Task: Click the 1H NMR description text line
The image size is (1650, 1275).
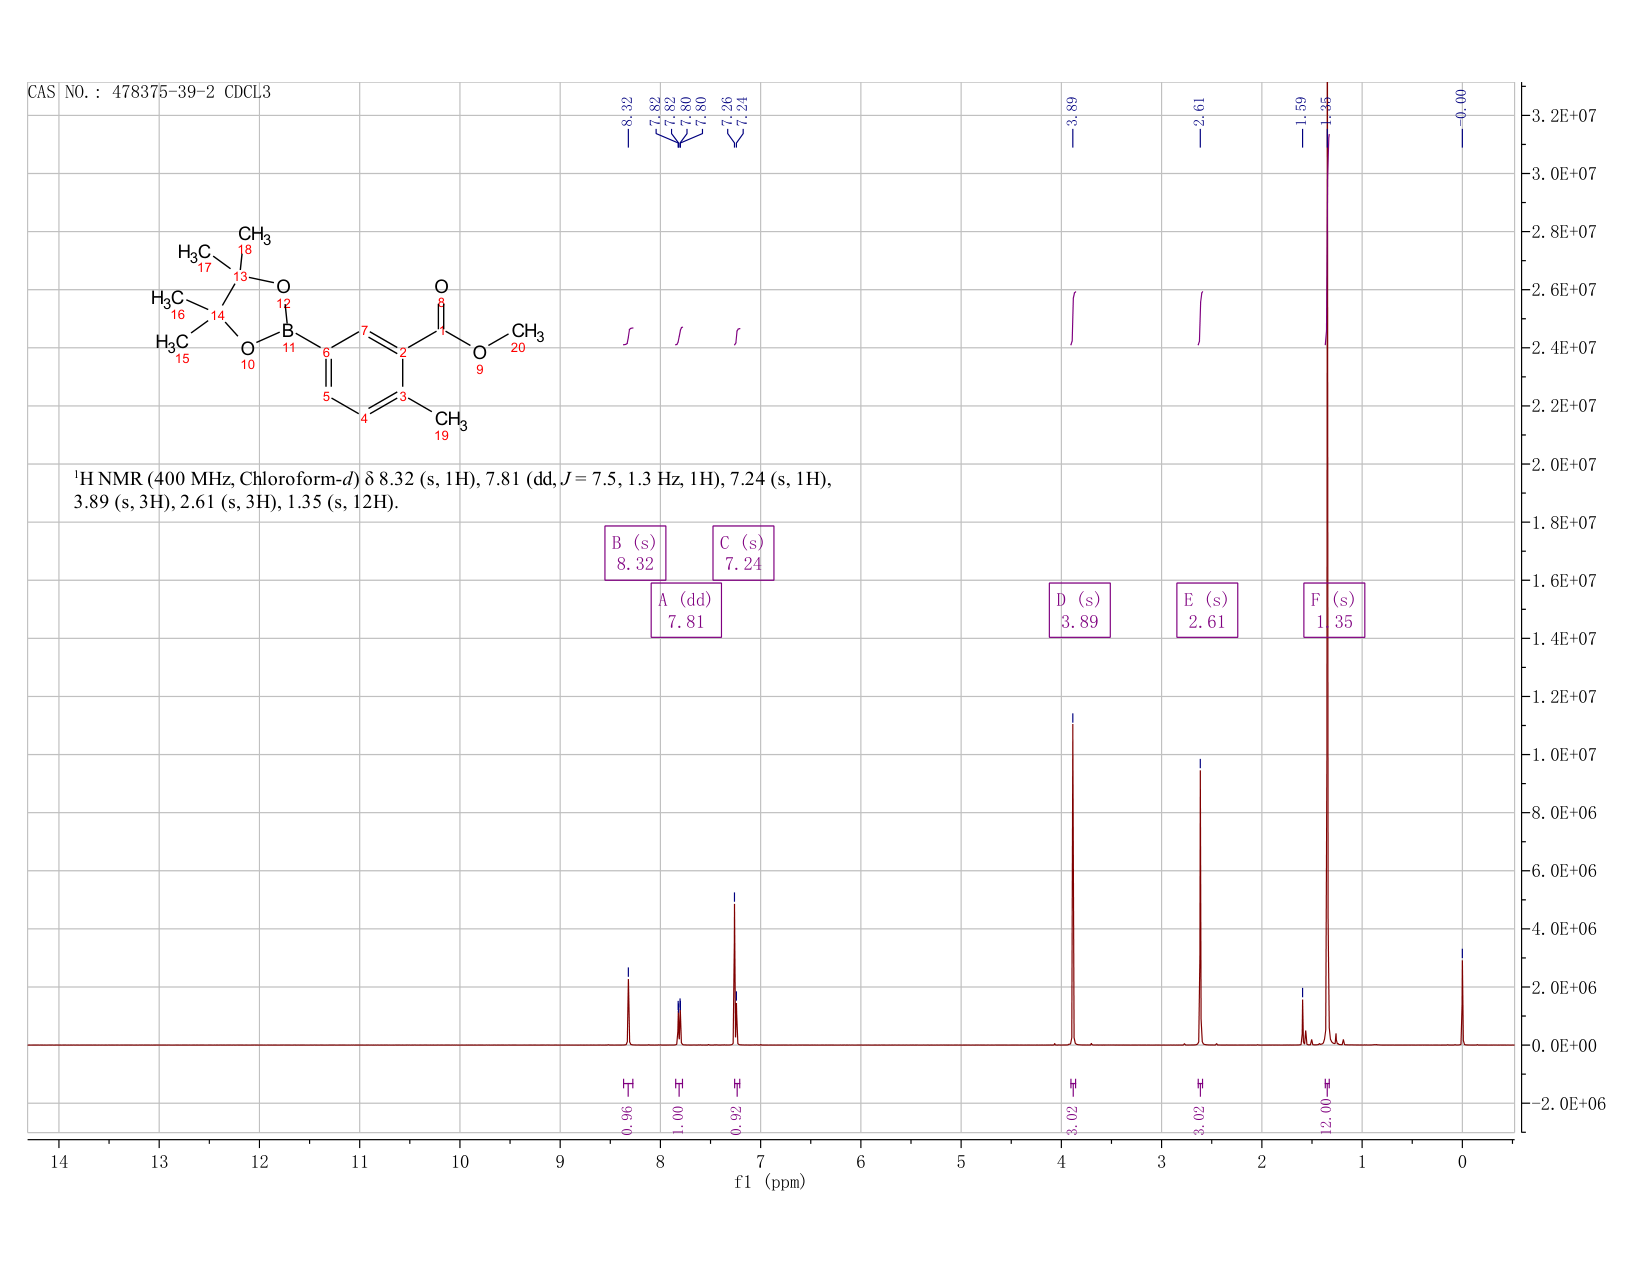Action: [x=453, y=490]
